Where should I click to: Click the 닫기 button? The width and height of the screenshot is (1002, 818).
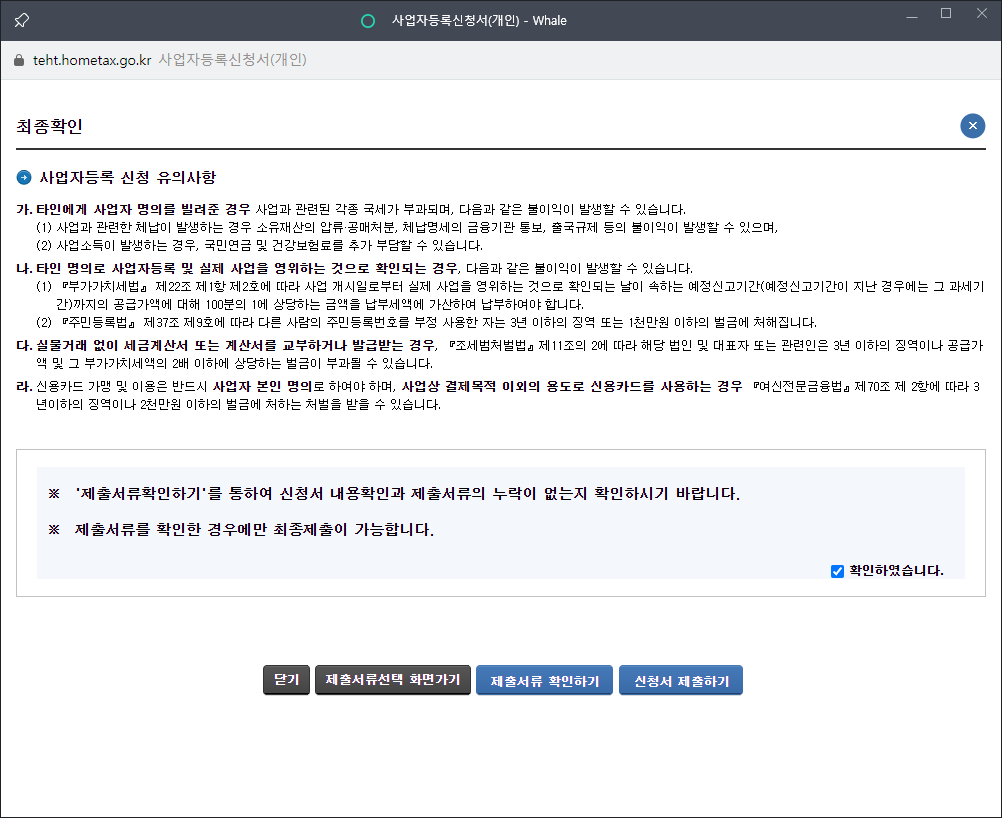286,679
